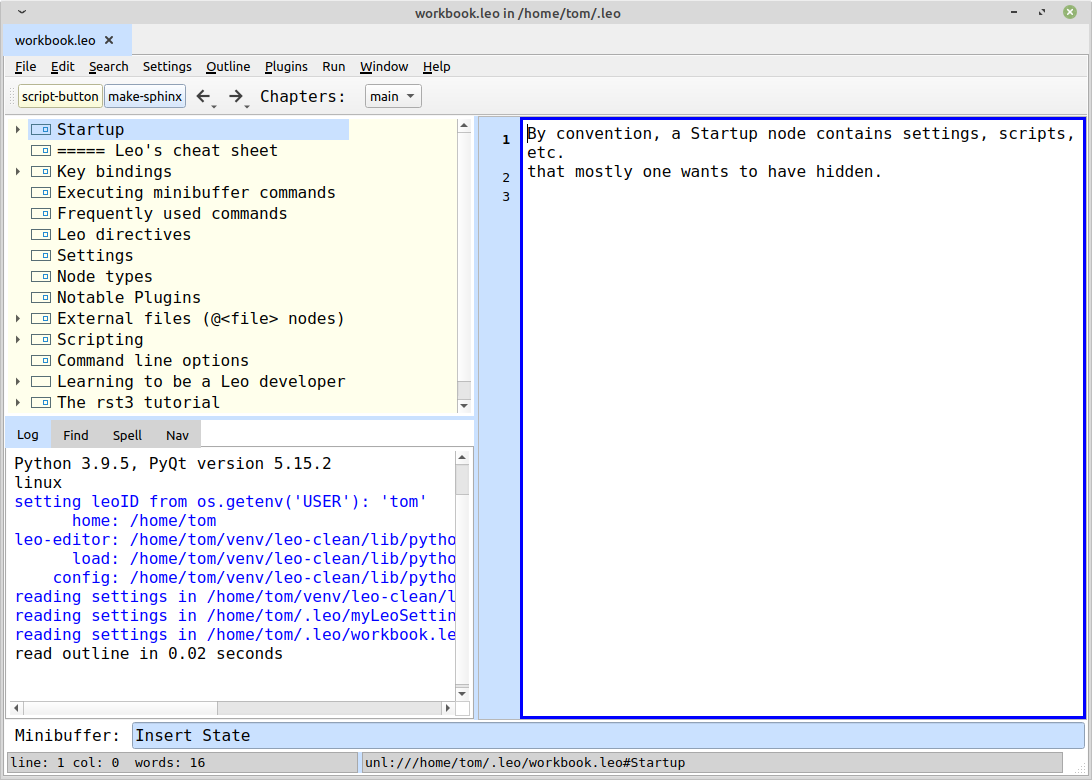This screenshot has width=1092, height=780.
Task: Click the empty node icon beside Learning to be a Leo developer
Action: (40, 382)
